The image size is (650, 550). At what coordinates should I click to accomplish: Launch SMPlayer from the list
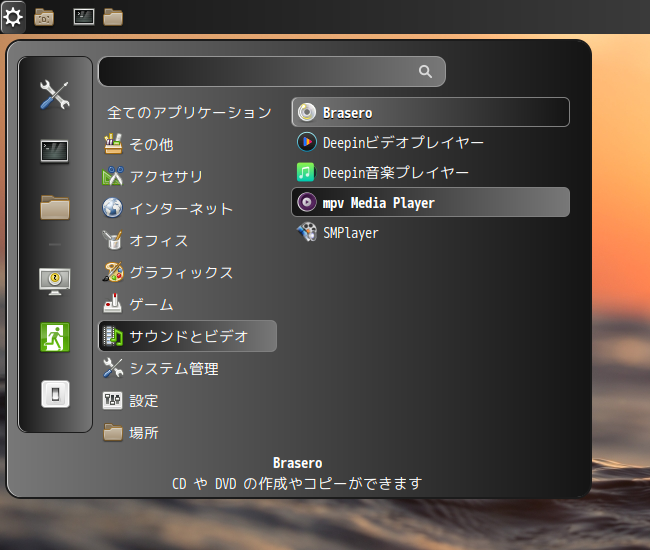(x=430, y=232)
